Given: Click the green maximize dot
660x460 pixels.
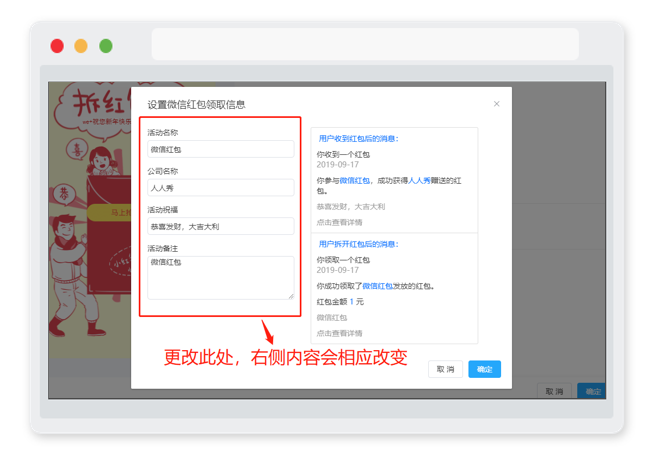Looking at the screenshot, I should point(106,46).
